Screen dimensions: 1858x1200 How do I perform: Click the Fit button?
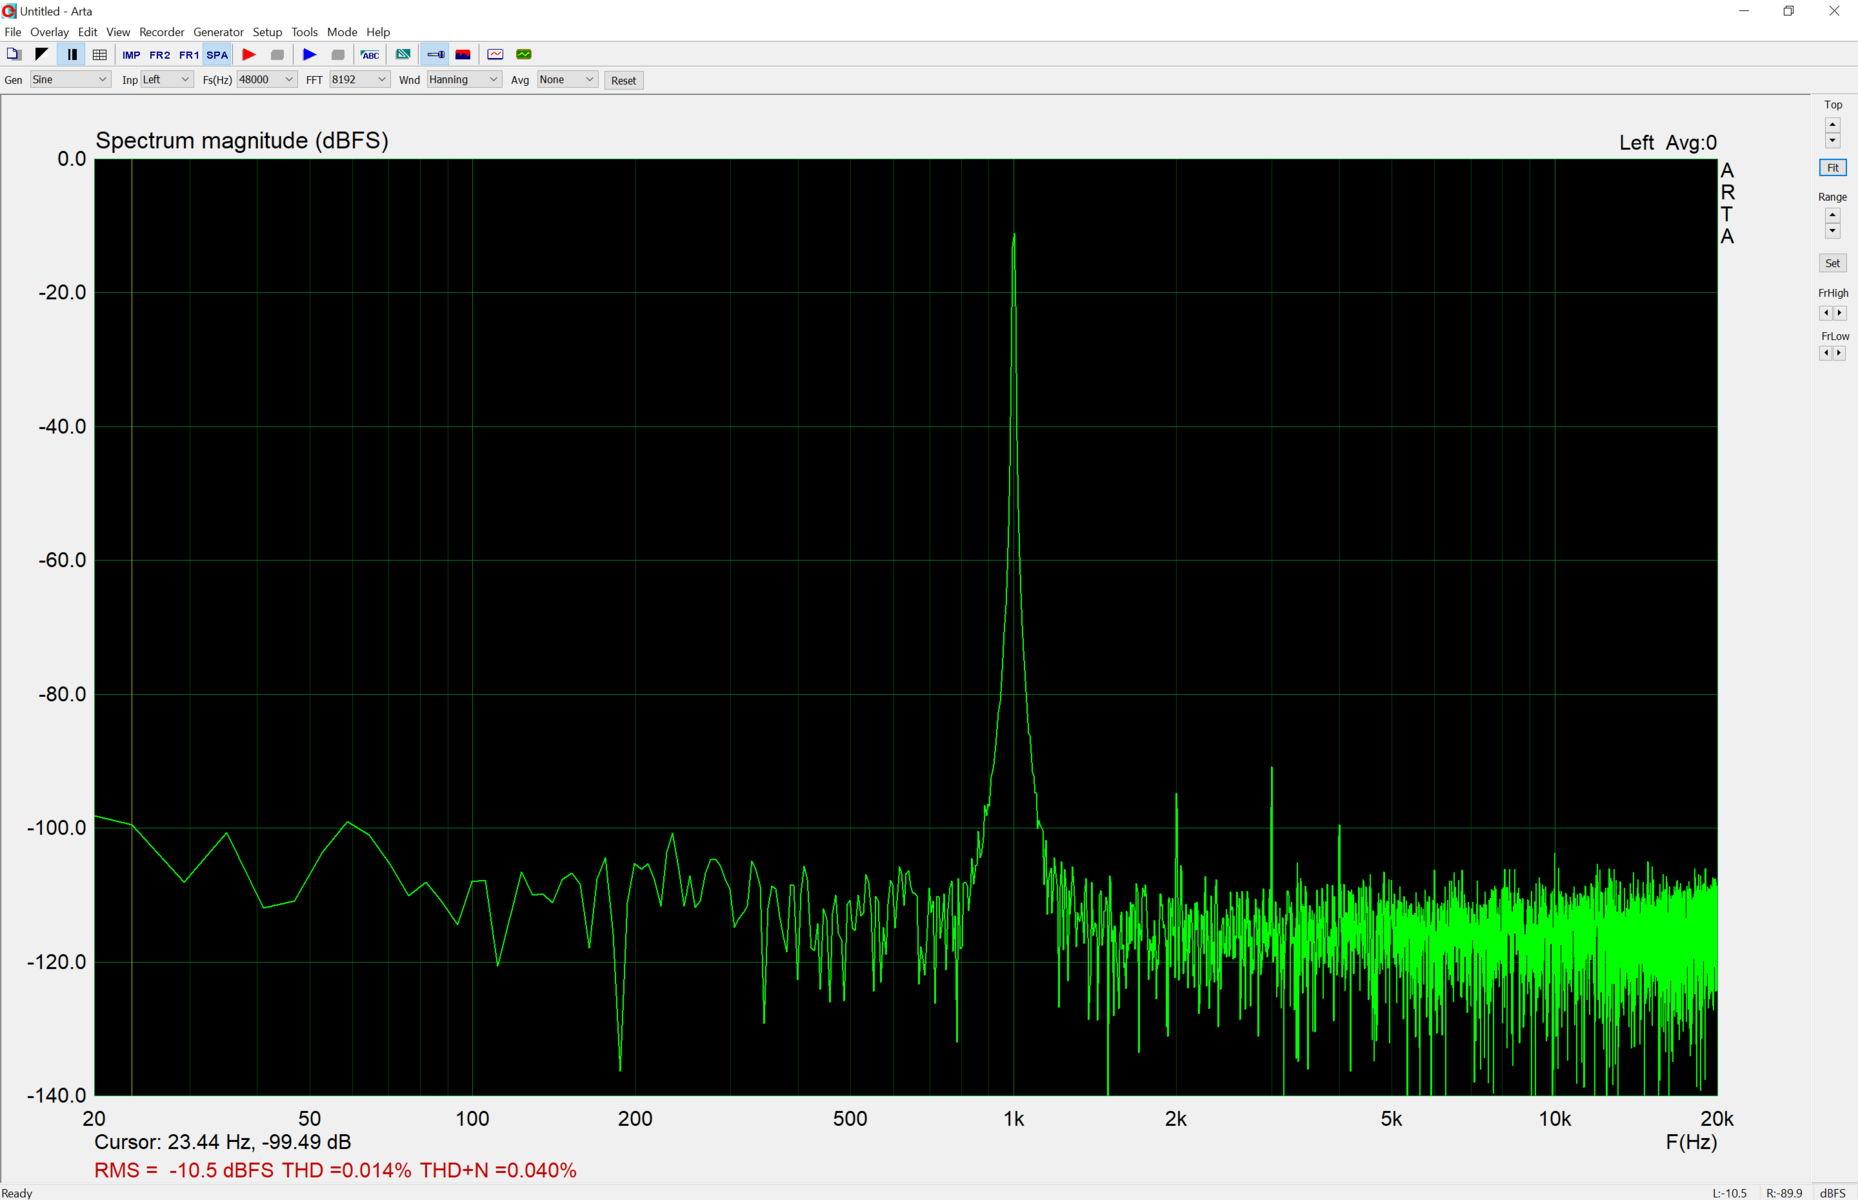click(1832, 167)
